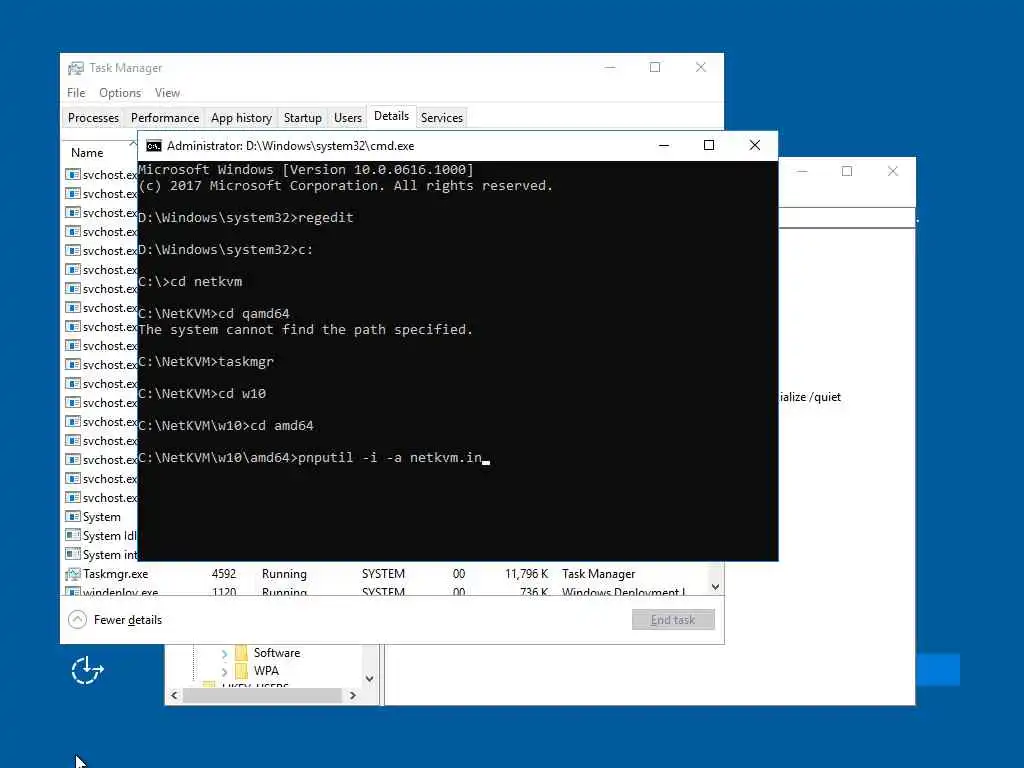Image resolution: width=1024 pixels, height=768 pixels.
Task: Minimize the background Registry Editor window
Action: pos(803,171)
